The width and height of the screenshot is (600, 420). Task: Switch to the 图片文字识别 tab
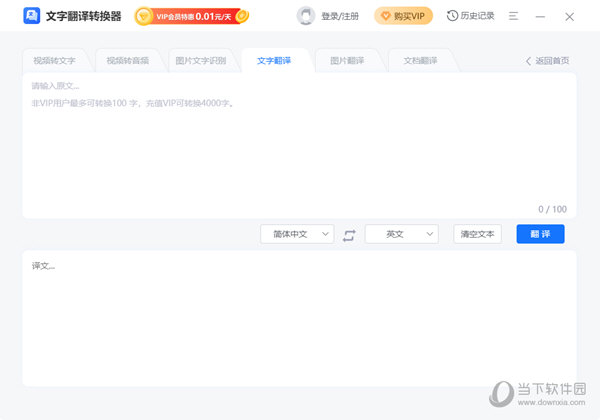[x=201, y=60]
